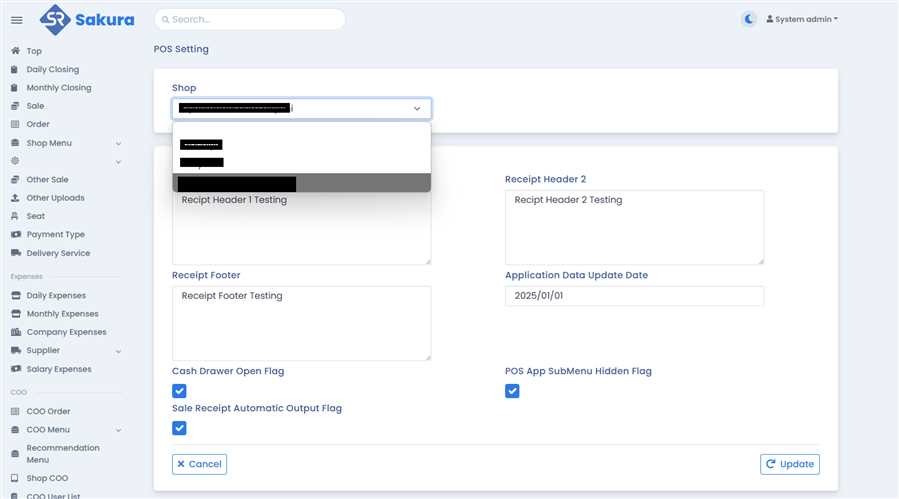Toggle dark mode moon icon
The width and height of the screenshot is (899, 499).
click(x=749, y=19)
